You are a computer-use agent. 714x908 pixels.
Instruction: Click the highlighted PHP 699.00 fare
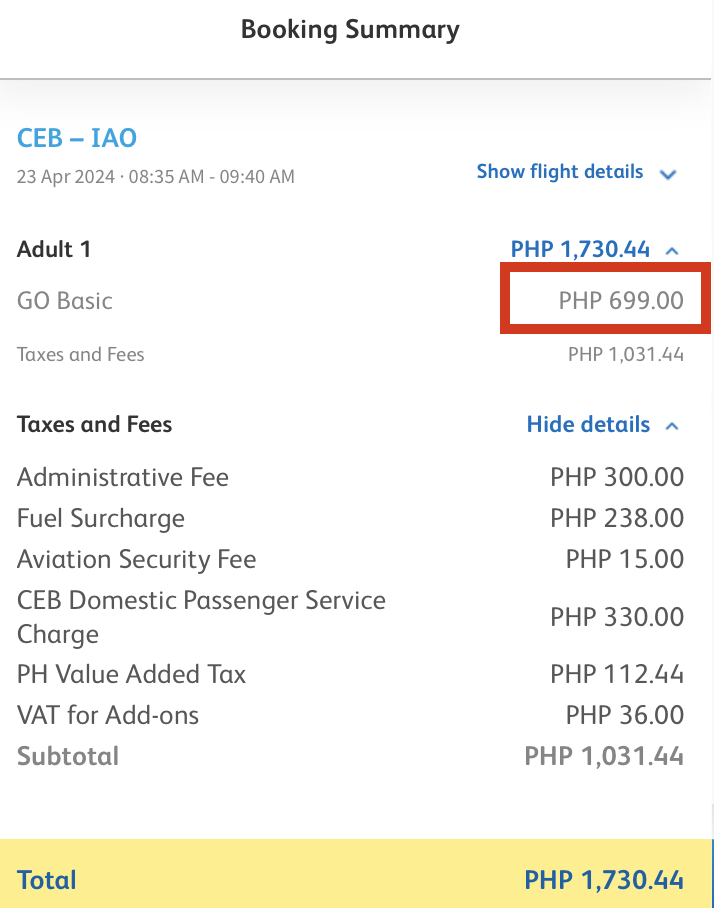click(621, 301)
